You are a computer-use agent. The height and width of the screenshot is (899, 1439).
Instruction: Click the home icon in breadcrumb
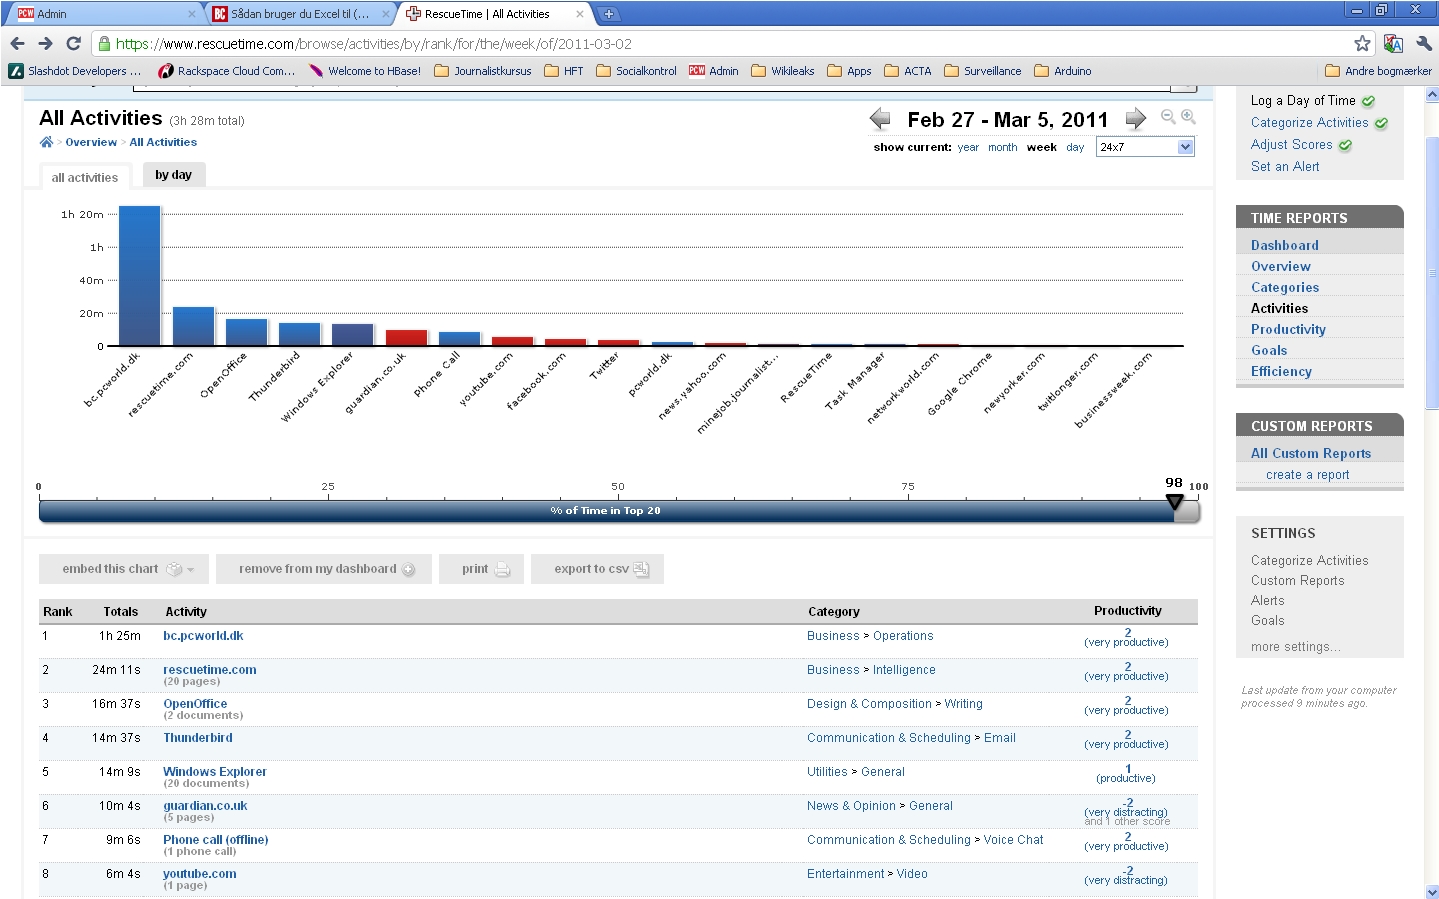46,142
